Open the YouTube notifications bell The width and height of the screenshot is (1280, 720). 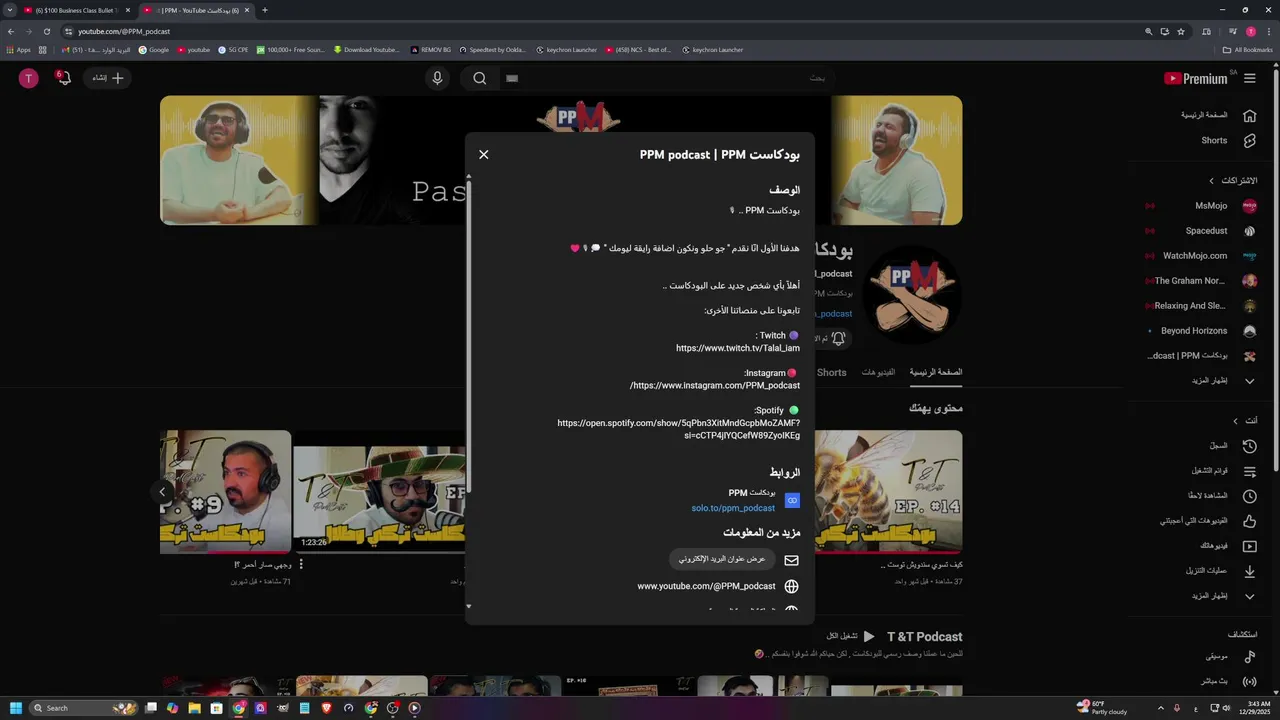64,78
